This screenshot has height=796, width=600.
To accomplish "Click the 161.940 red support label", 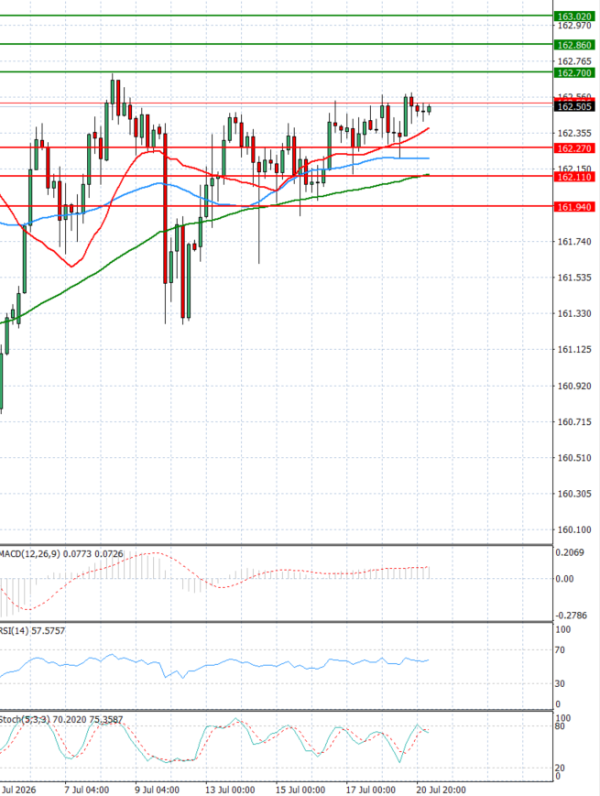I will [x=574, y=207].
